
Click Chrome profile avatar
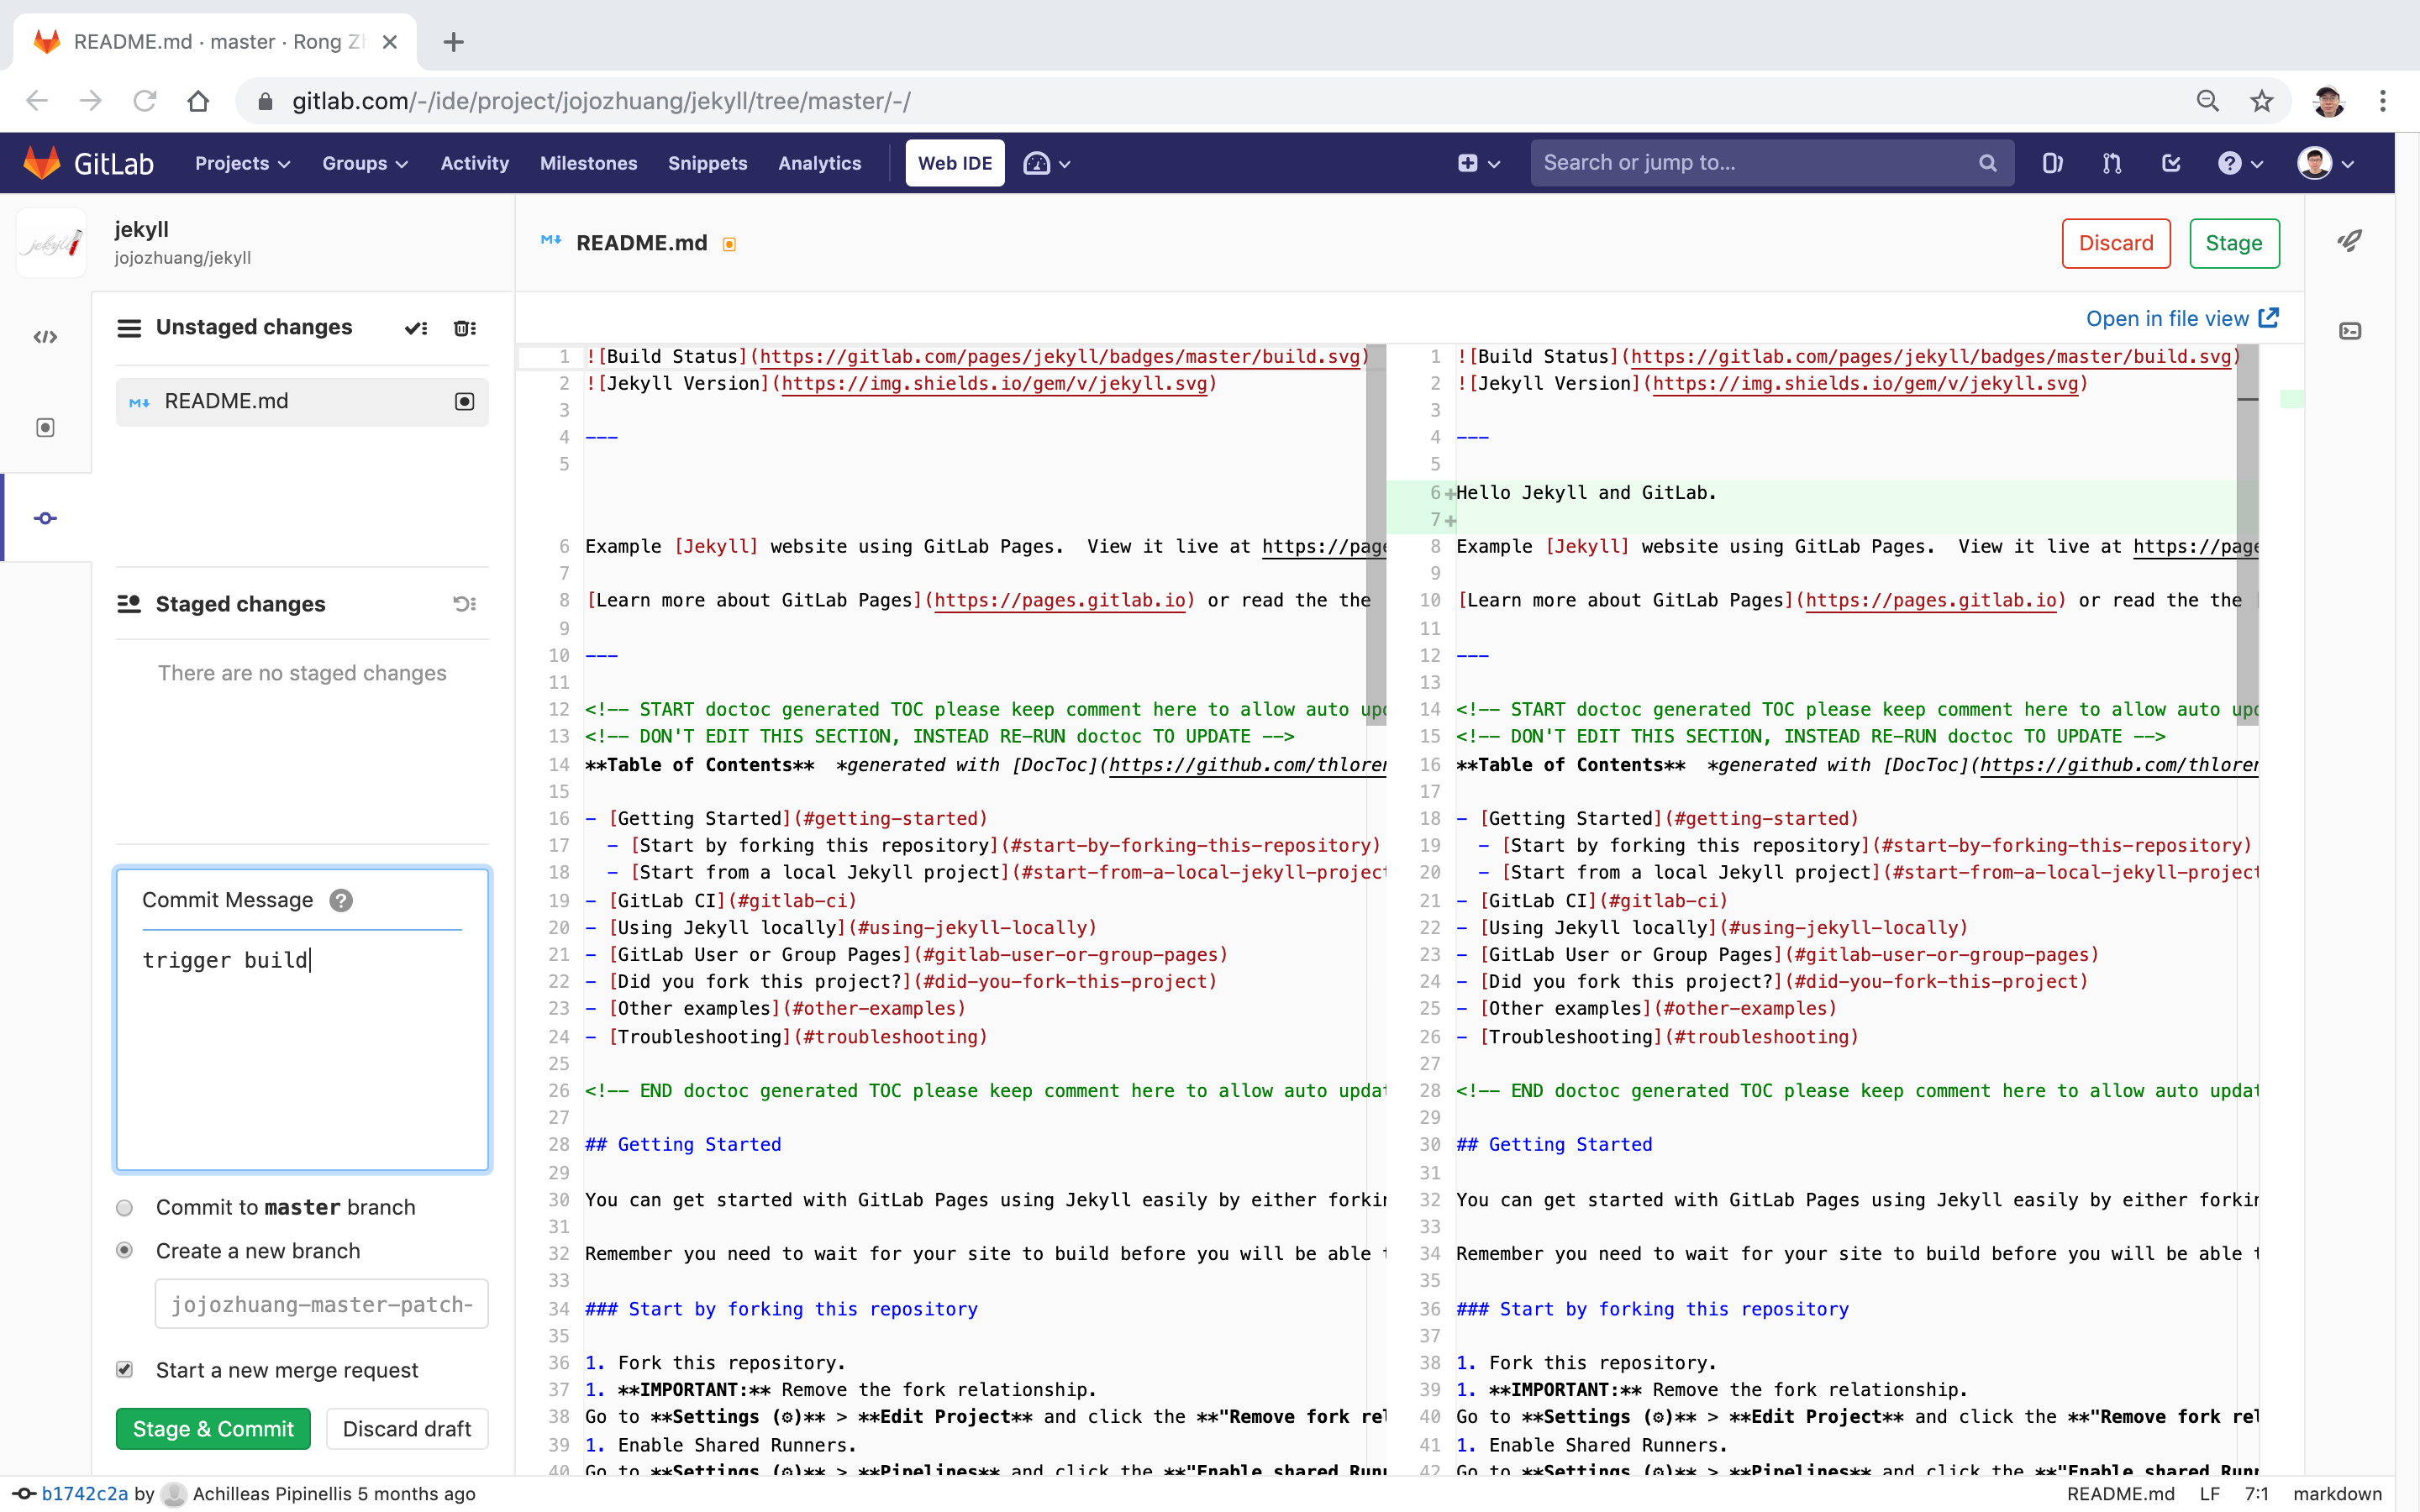pyautogui.click(x=2328, y=101)
